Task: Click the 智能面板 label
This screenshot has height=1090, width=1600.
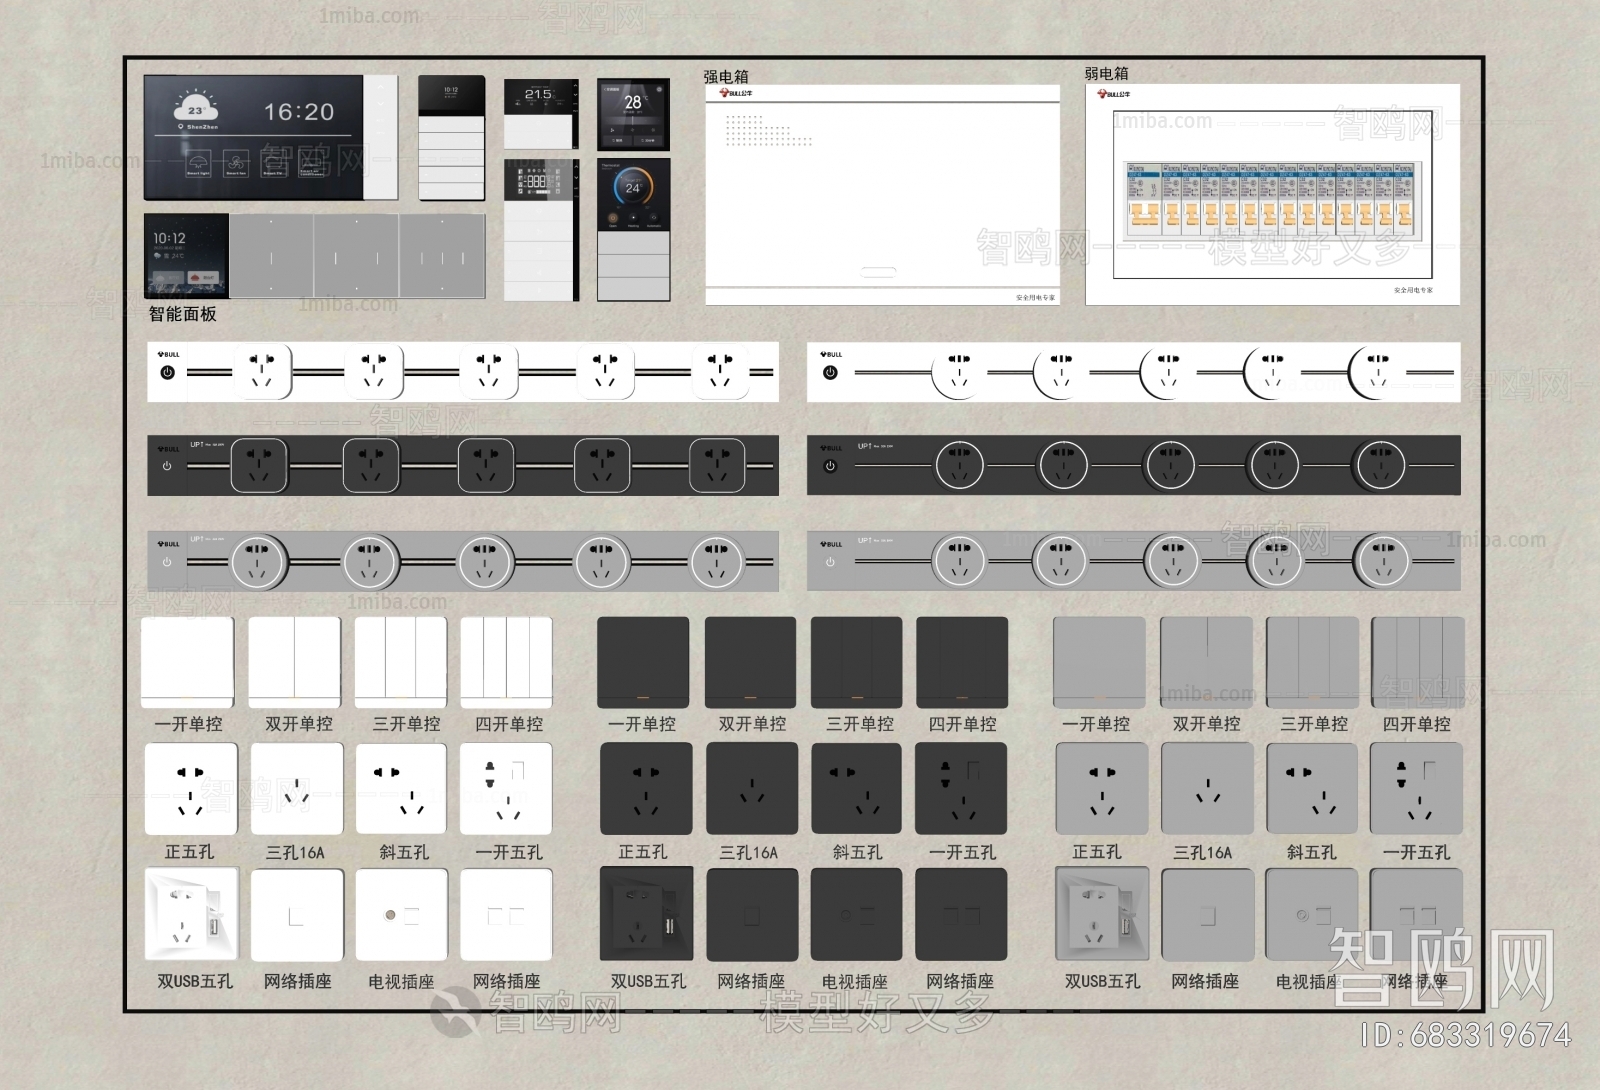Action: pos(183,314)
